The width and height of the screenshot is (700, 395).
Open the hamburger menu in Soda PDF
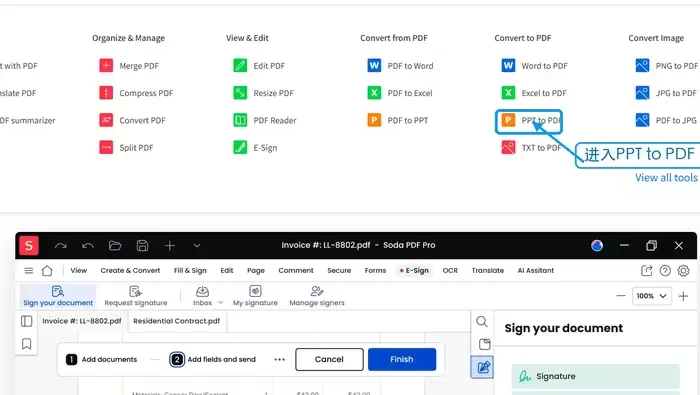point(29,270)
